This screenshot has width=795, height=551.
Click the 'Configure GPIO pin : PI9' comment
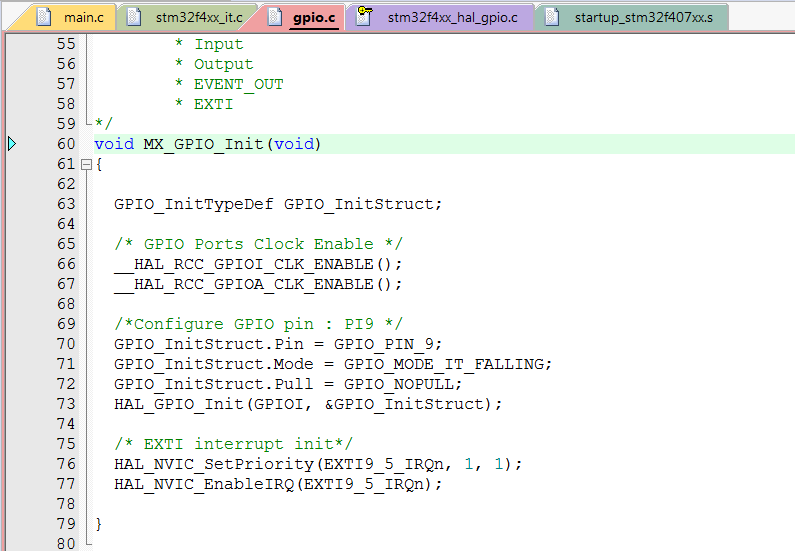[x=259, y=324]
